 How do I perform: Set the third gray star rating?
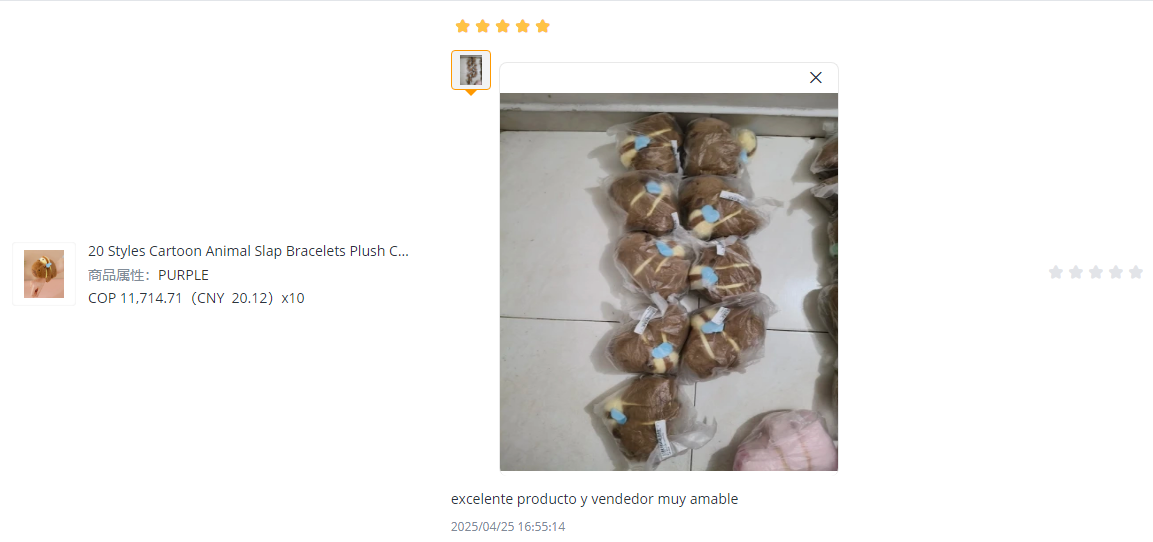(x=1096, y=272)
